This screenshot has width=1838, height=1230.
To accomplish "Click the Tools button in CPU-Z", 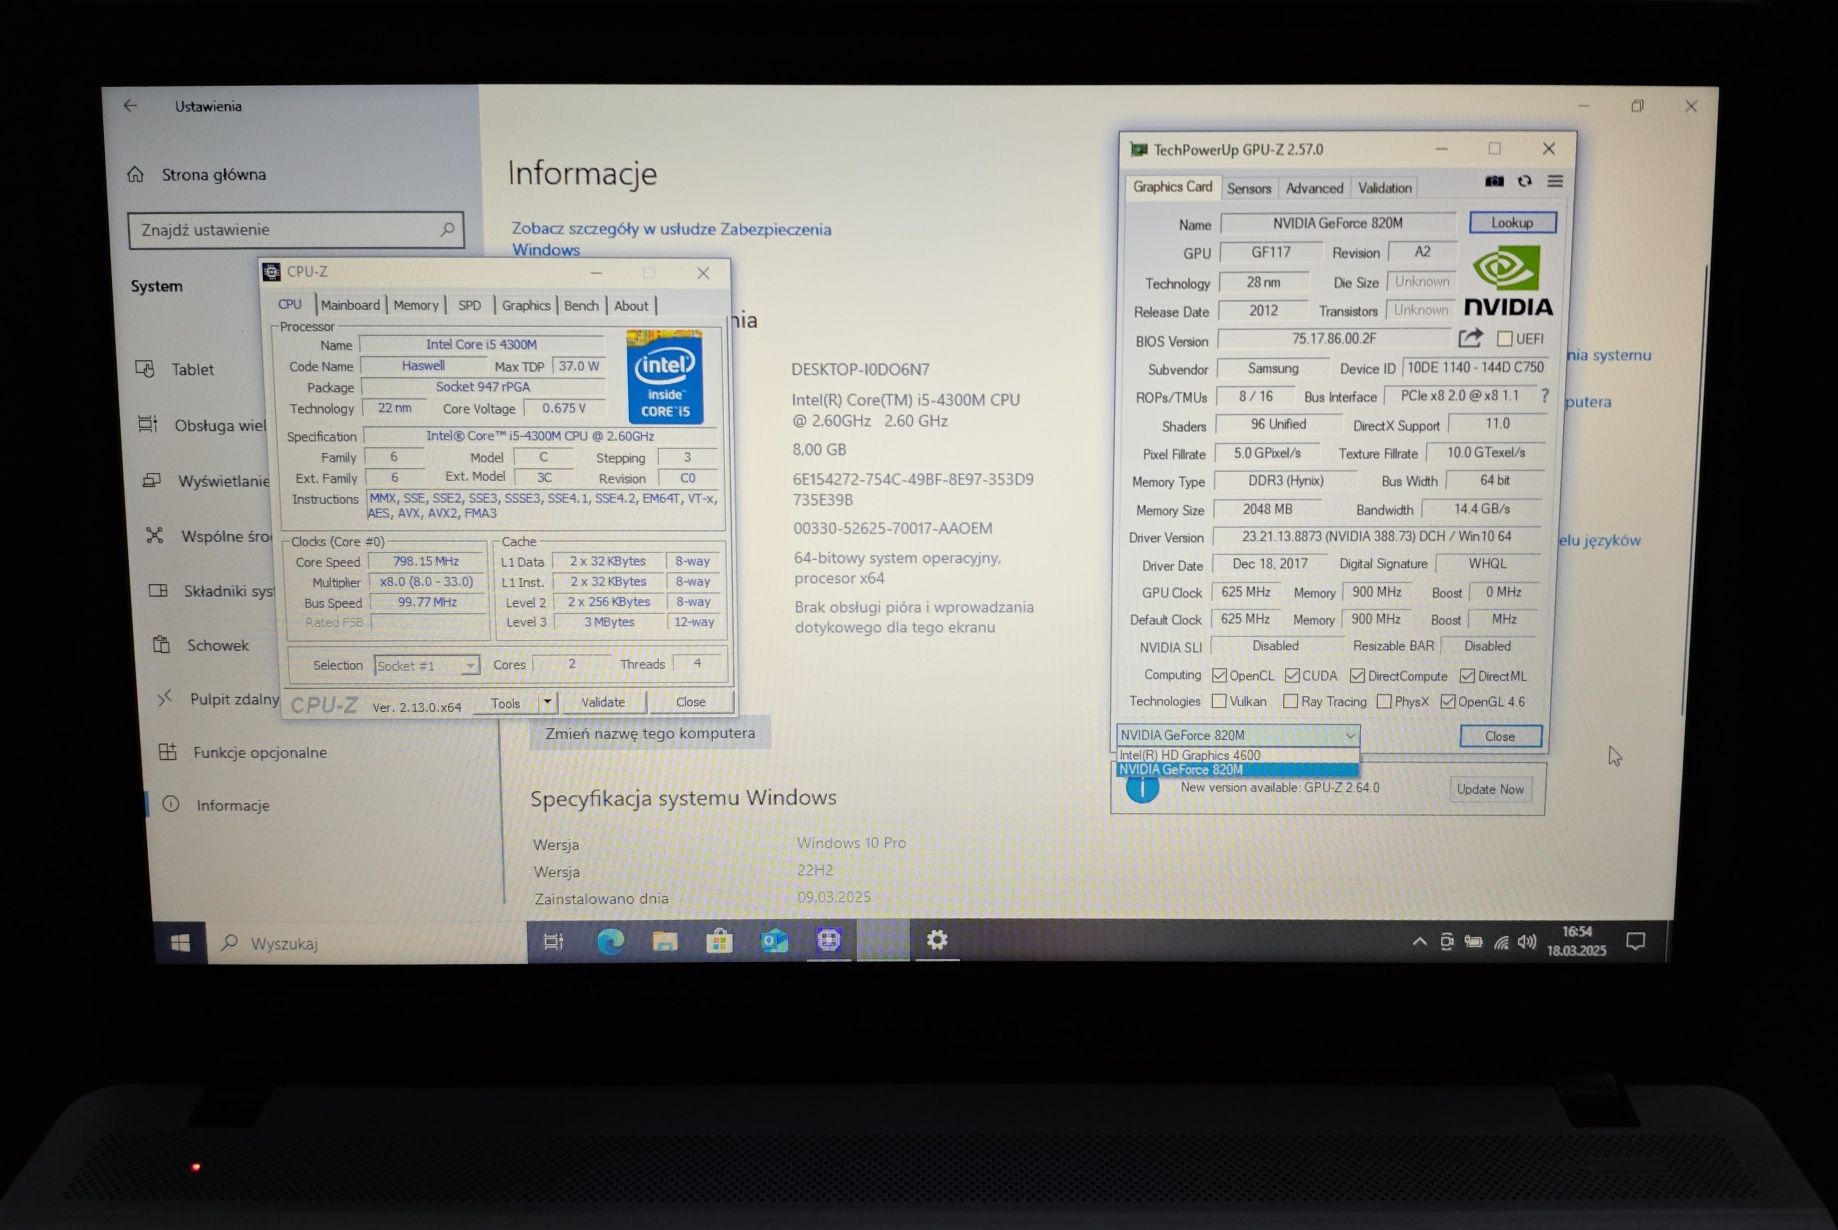I will click(506, 703).
